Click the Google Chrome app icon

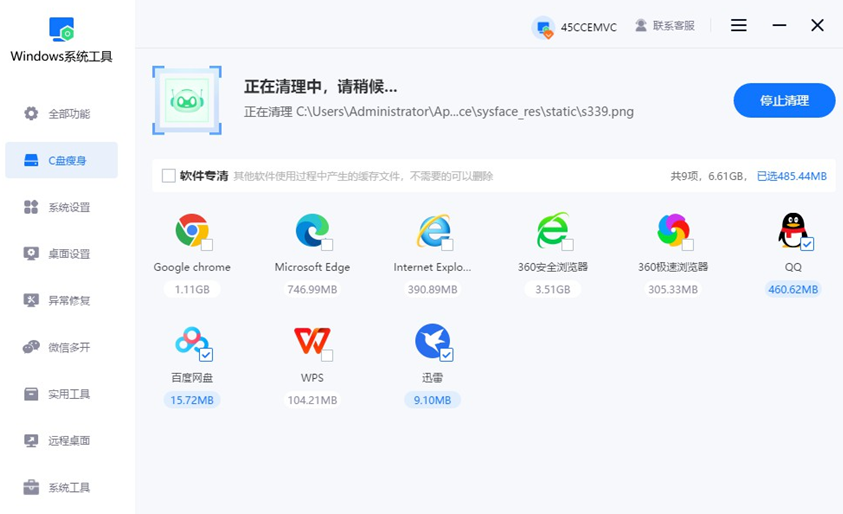pyautogui.click(x=191, y=230)
